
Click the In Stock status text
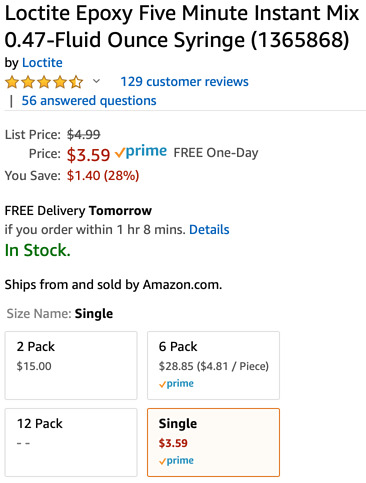coord(38,250)
